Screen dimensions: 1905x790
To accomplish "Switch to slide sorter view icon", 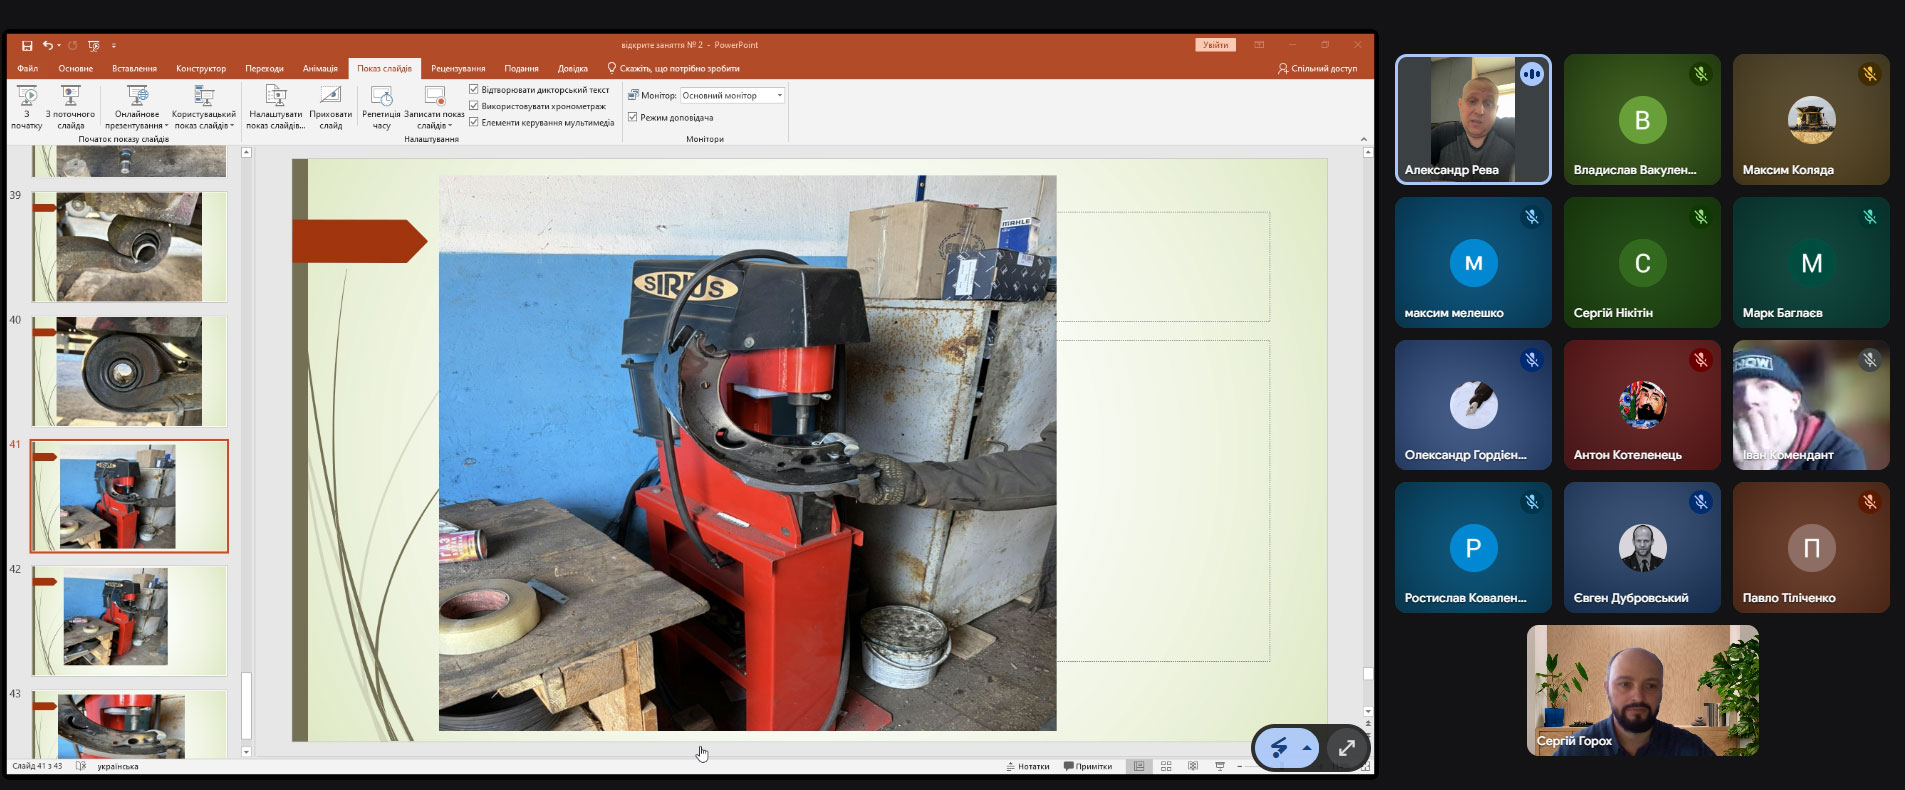I will (x=1166, y=766).
